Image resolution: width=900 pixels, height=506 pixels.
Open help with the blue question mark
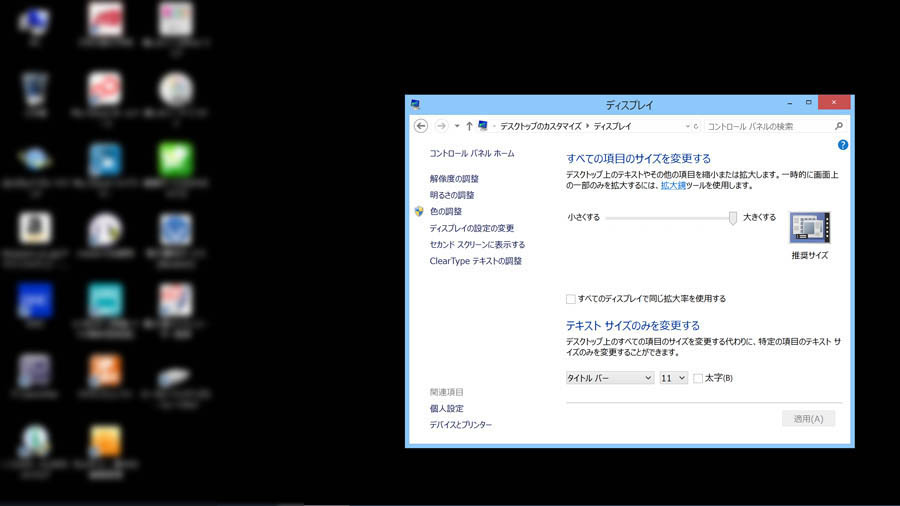(x=843, y=145)
